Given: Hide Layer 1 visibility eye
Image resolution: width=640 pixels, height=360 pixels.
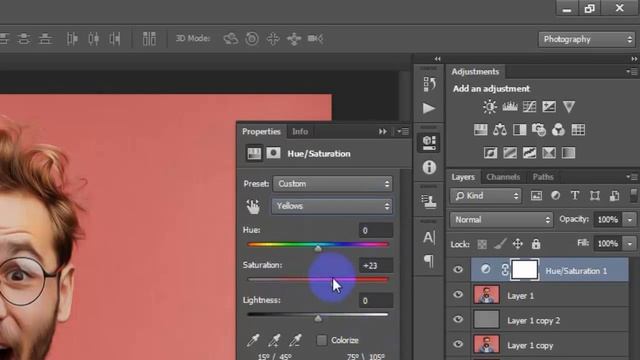Looking at the screenshot, I should click(x=458, y=295).
